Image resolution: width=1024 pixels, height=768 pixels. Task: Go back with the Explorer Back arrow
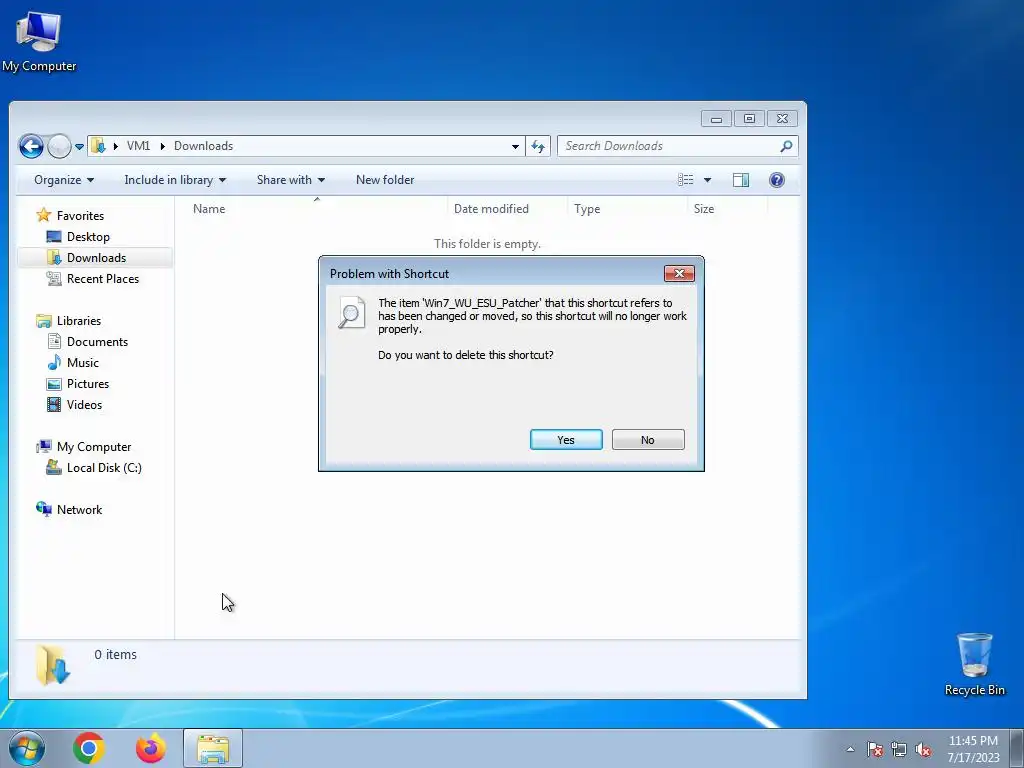click(x=31, y=146)
